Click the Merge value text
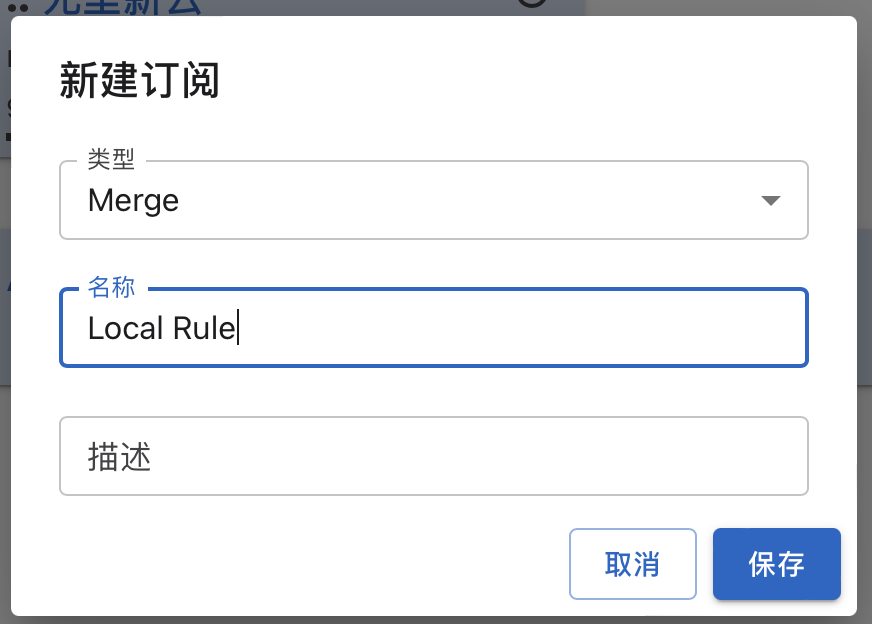This screenshot has height=624, width=872. tap(133, 201)
